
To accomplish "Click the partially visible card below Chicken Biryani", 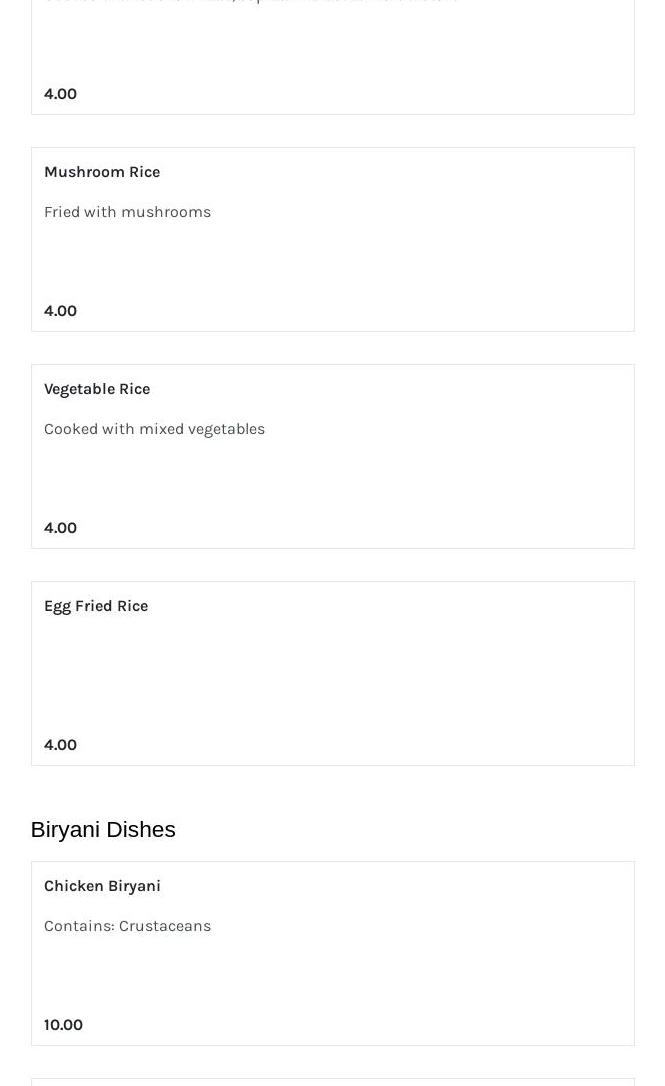I will click(x=332, y=1082).
